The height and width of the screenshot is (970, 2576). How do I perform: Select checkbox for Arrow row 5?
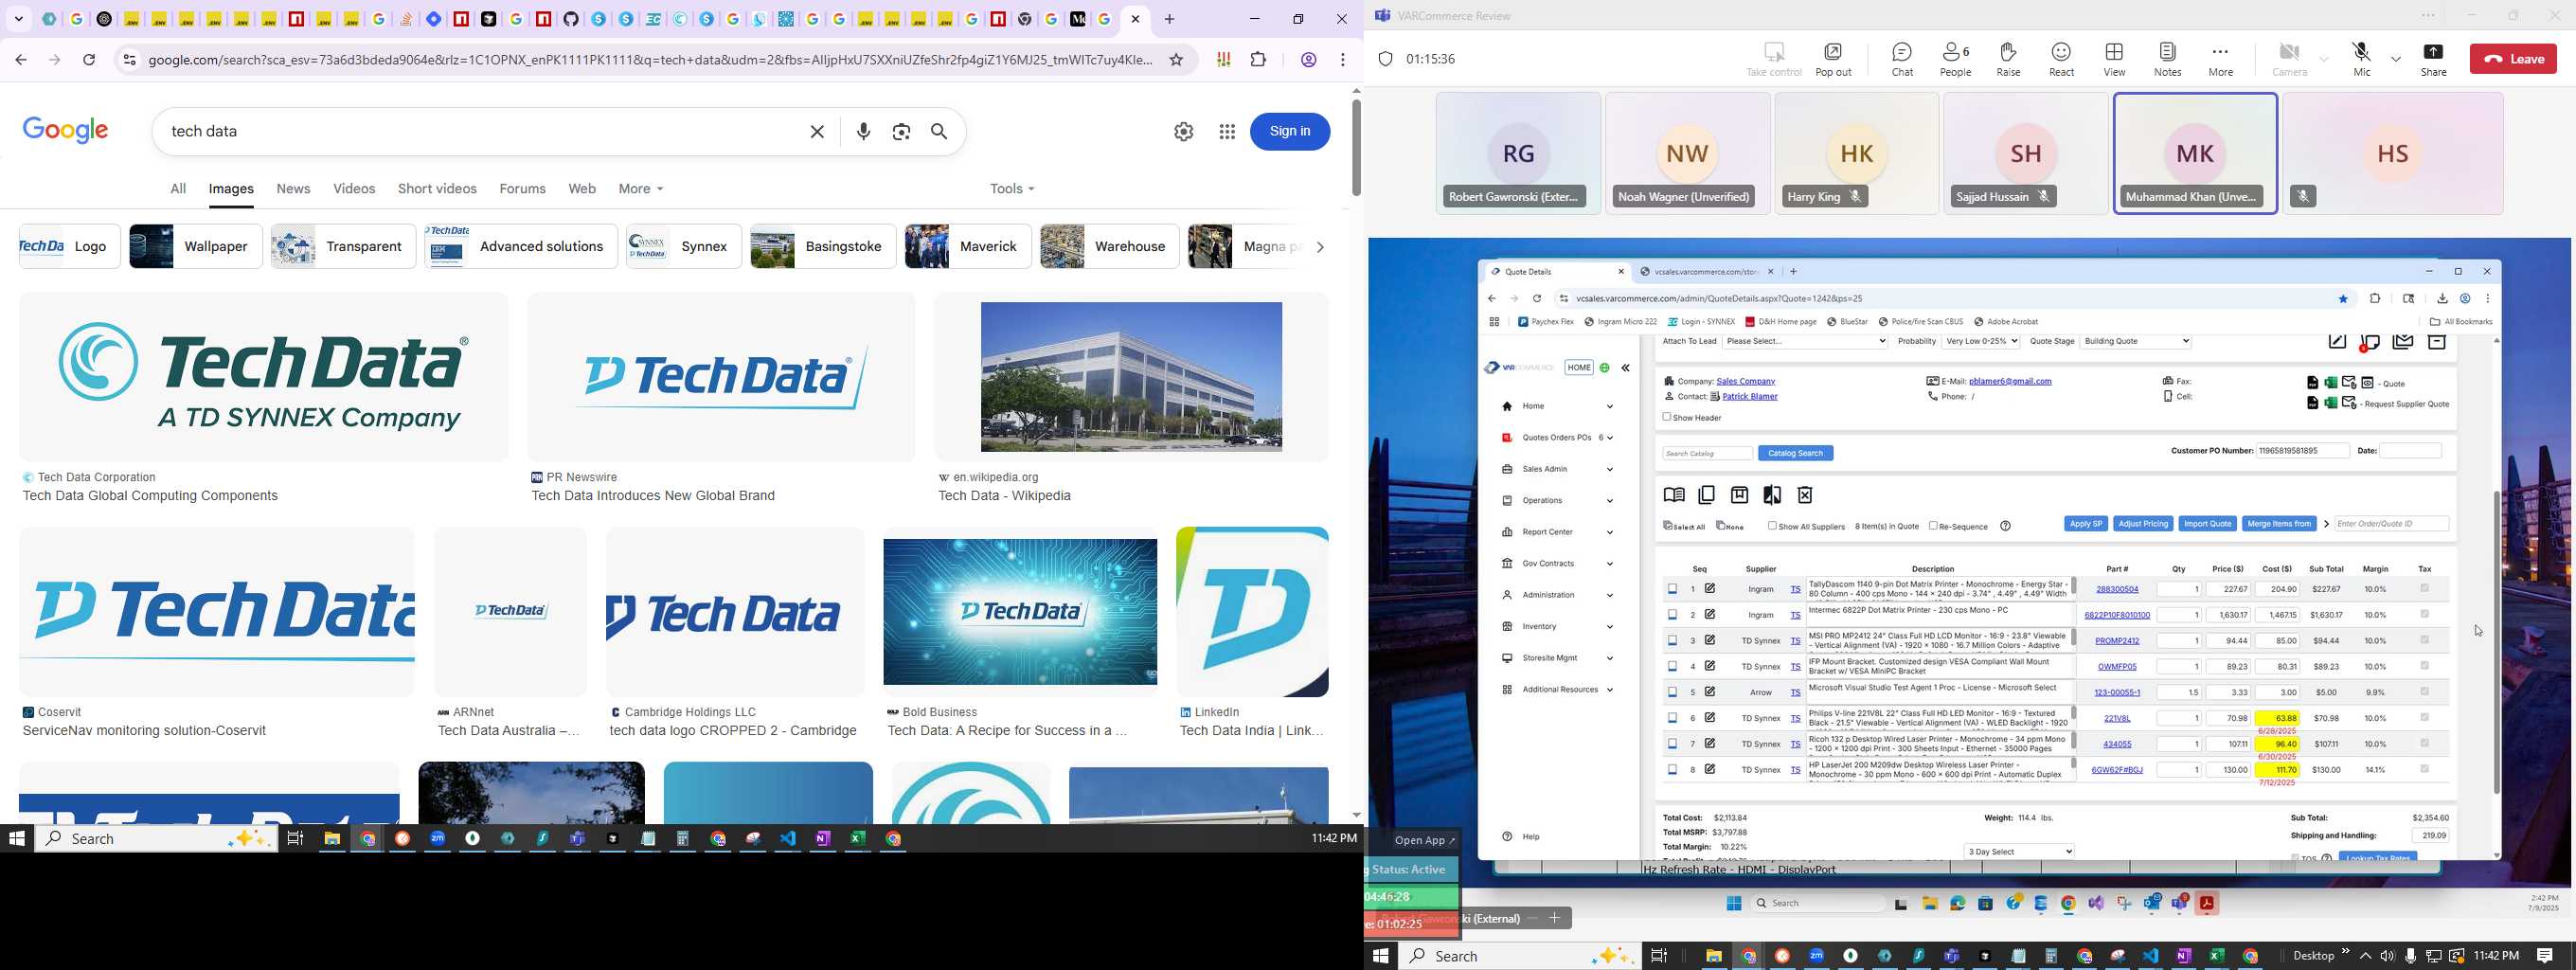[1672, 693]
